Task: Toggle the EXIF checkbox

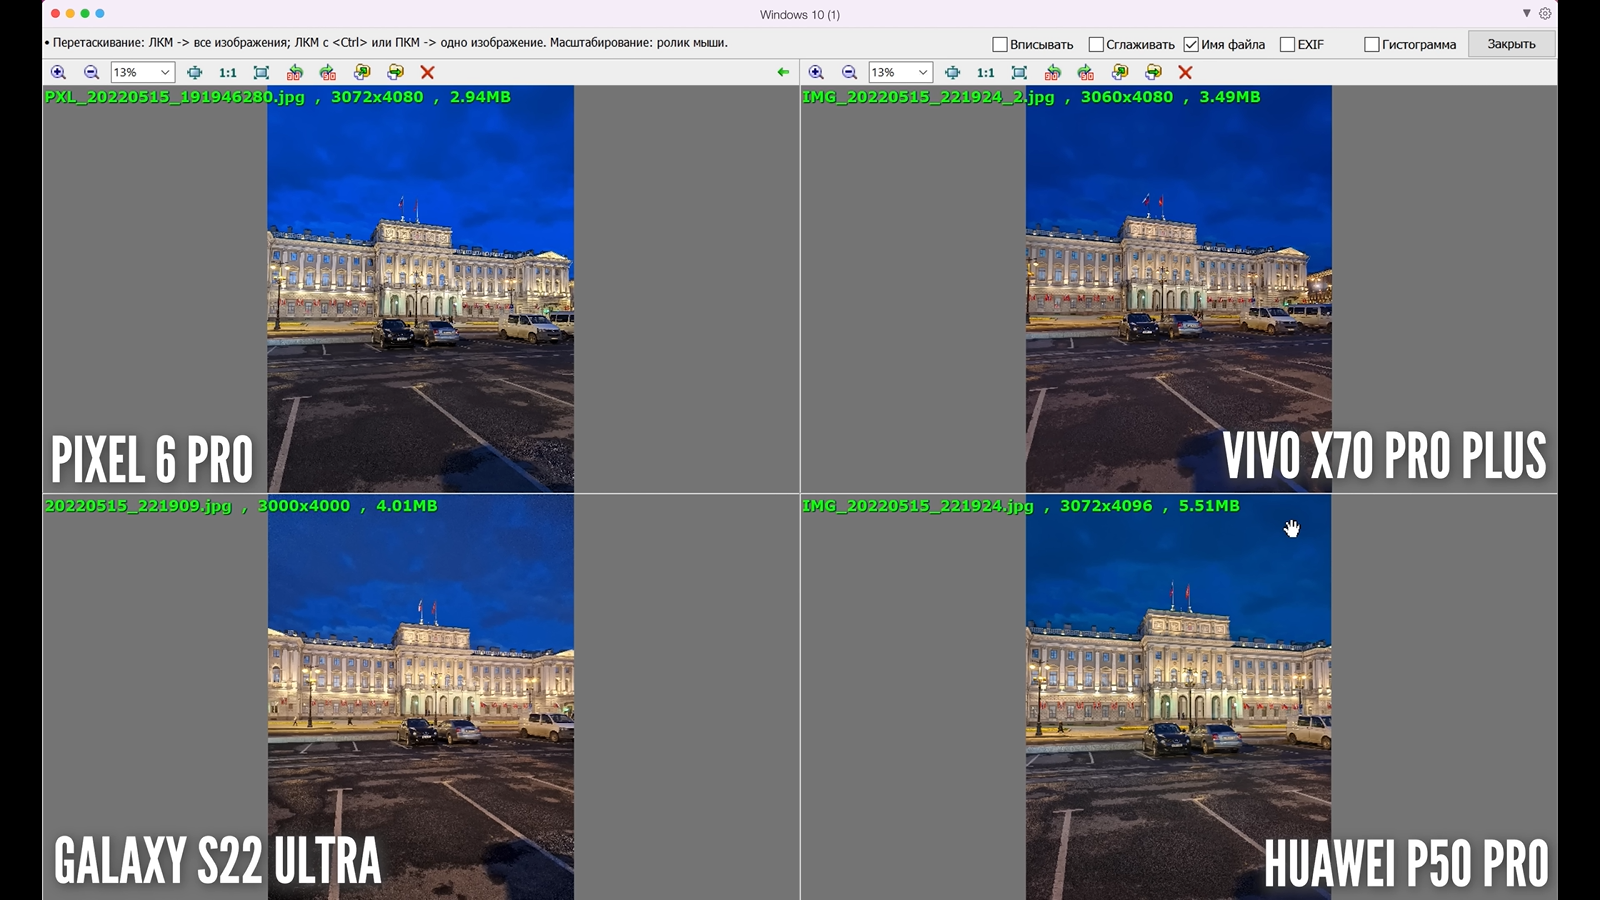Action: coord(1288,44)
